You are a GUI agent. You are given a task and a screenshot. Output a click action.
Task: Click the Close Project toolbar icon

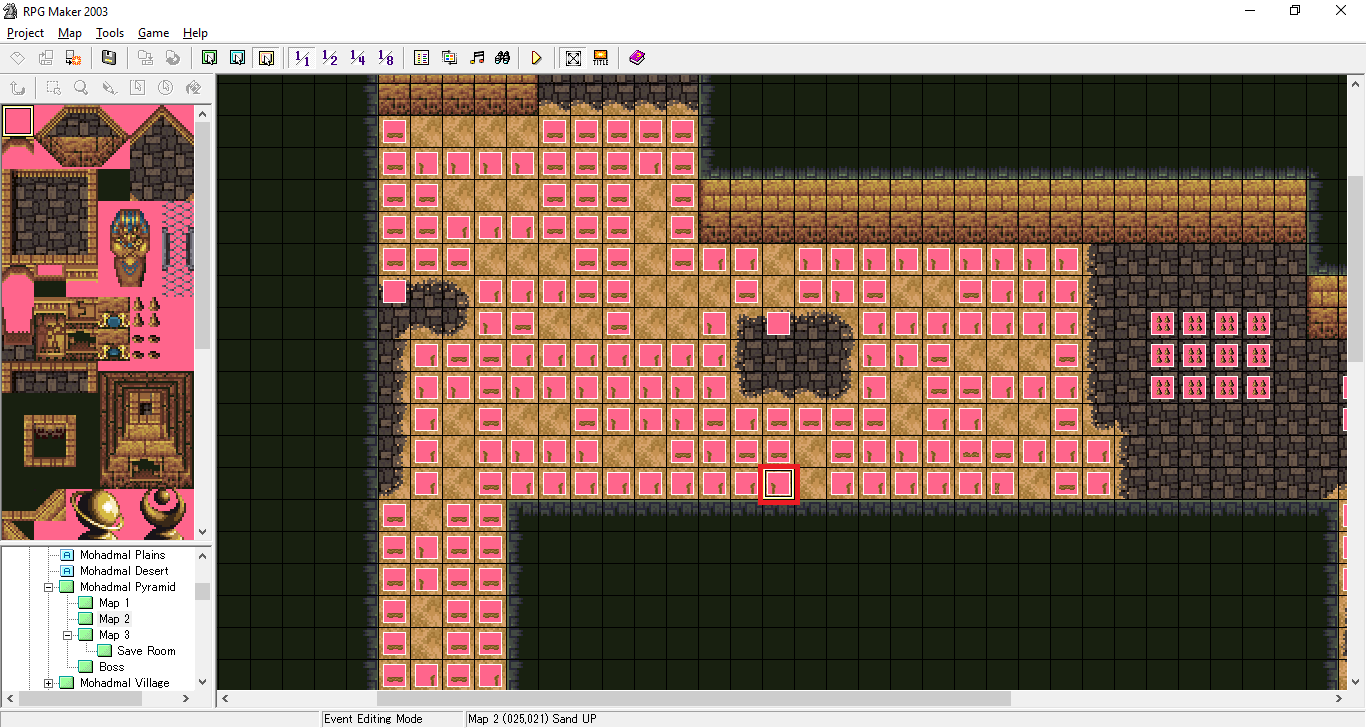click(73, 58)
